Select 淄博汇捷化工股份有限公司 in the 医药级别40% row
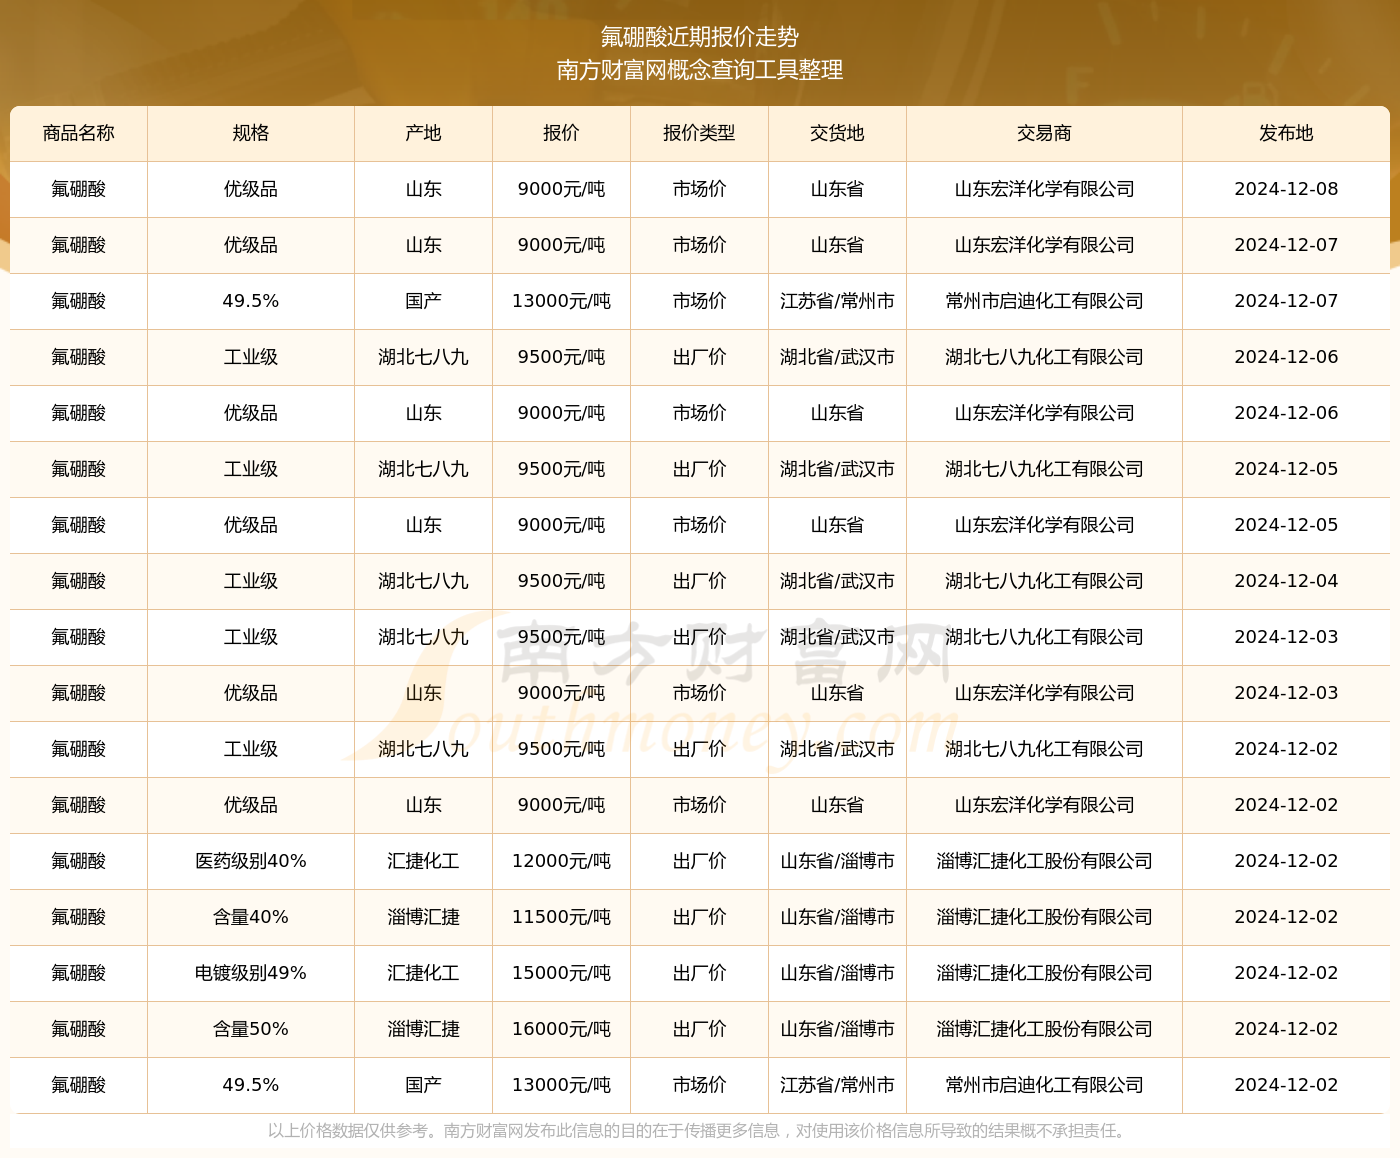This screenshot has width=1400, height=1158. tap(1044, 861)
